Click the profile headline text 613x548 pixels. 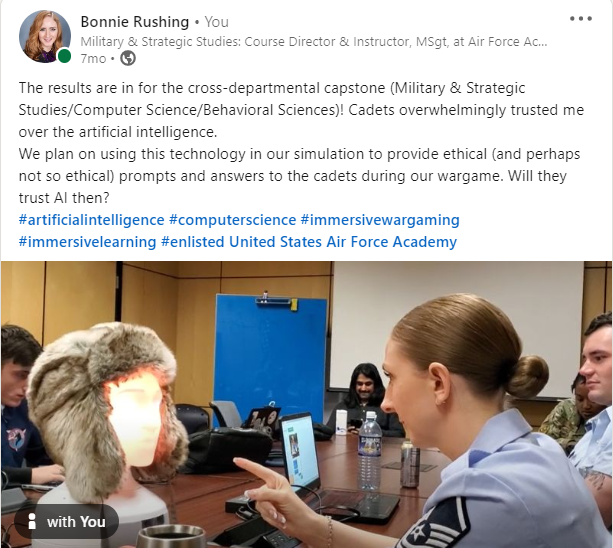coord(314,41)
